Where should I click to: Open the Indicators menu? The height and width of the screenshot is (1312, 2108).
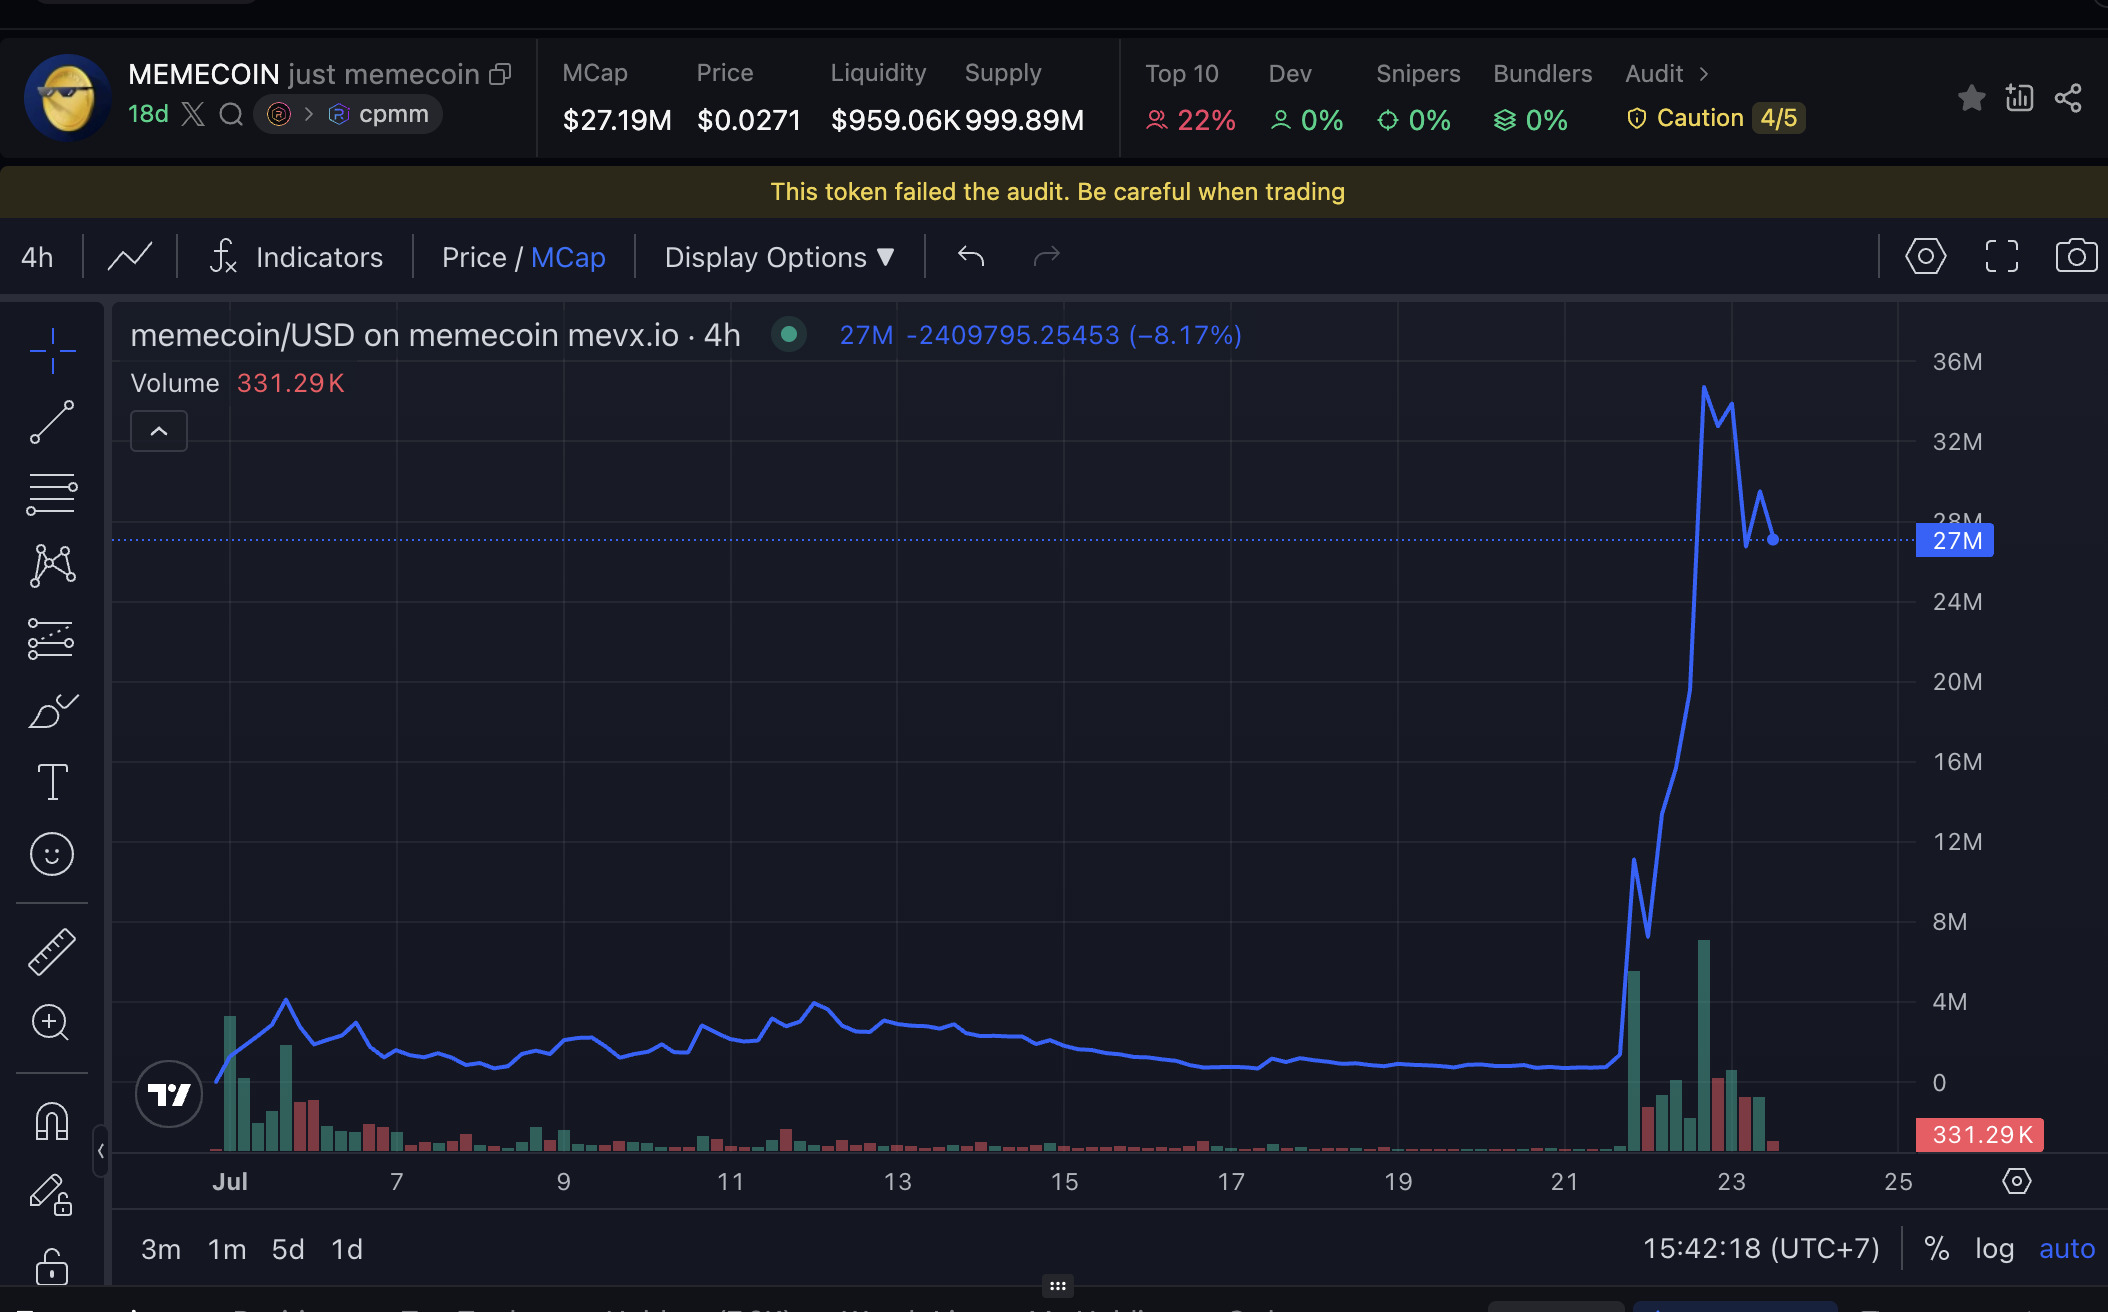pos(296,257)
